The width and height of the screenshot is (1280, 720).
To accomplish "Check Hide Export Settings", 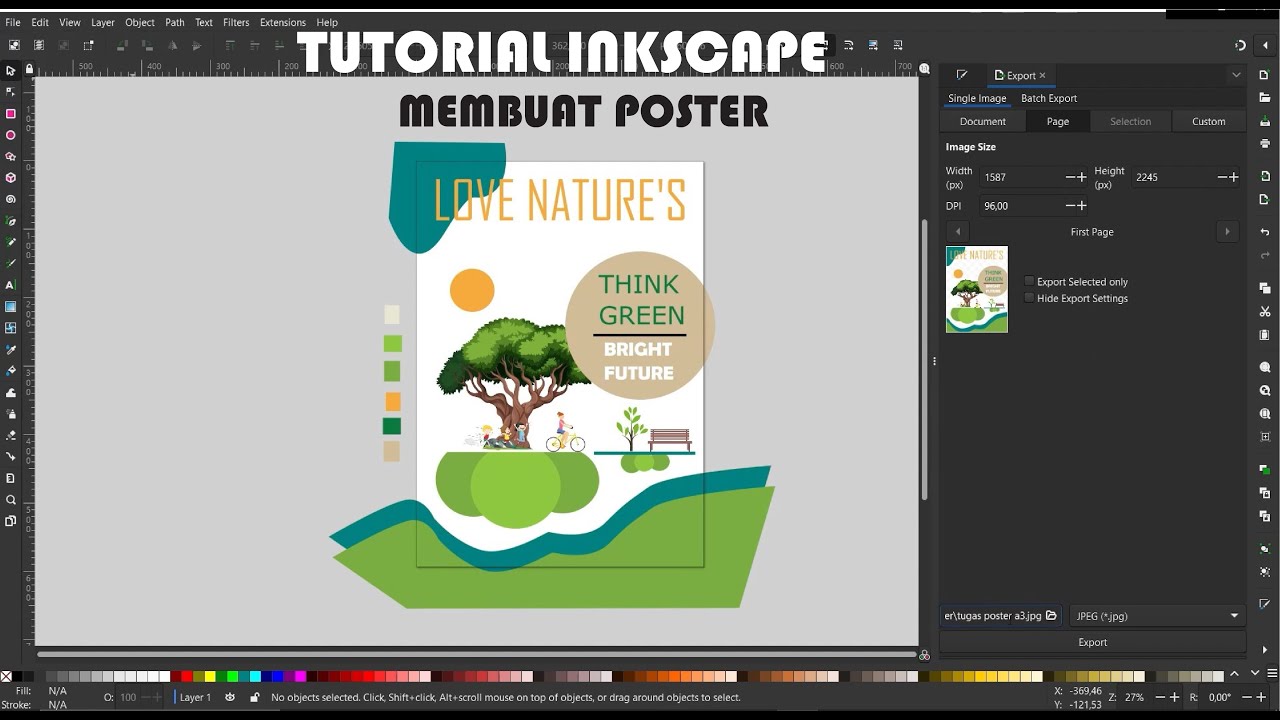I will coord(1029,298).
